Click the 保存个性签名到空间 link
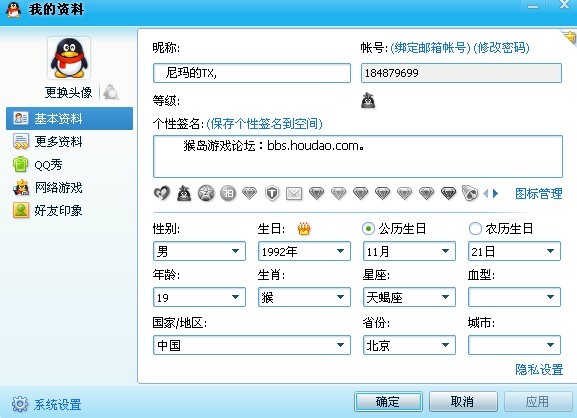 click(x=264, y=124)
